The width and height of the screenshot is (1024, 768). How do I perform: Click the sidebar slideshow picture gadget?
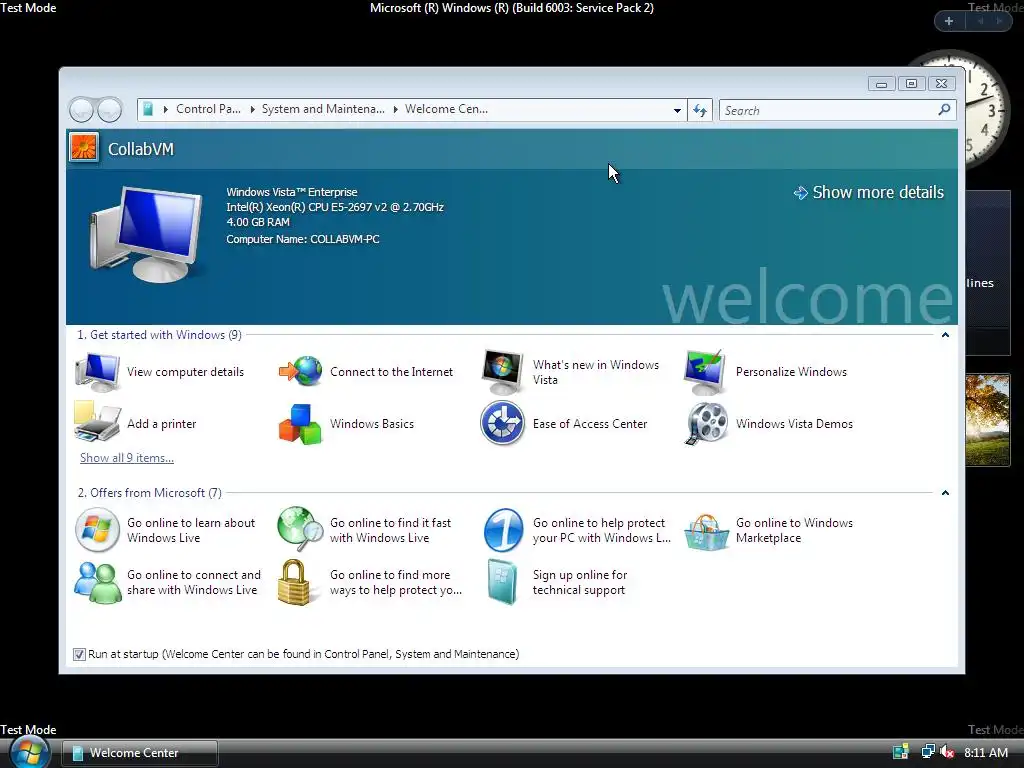(x=987, y=420)
